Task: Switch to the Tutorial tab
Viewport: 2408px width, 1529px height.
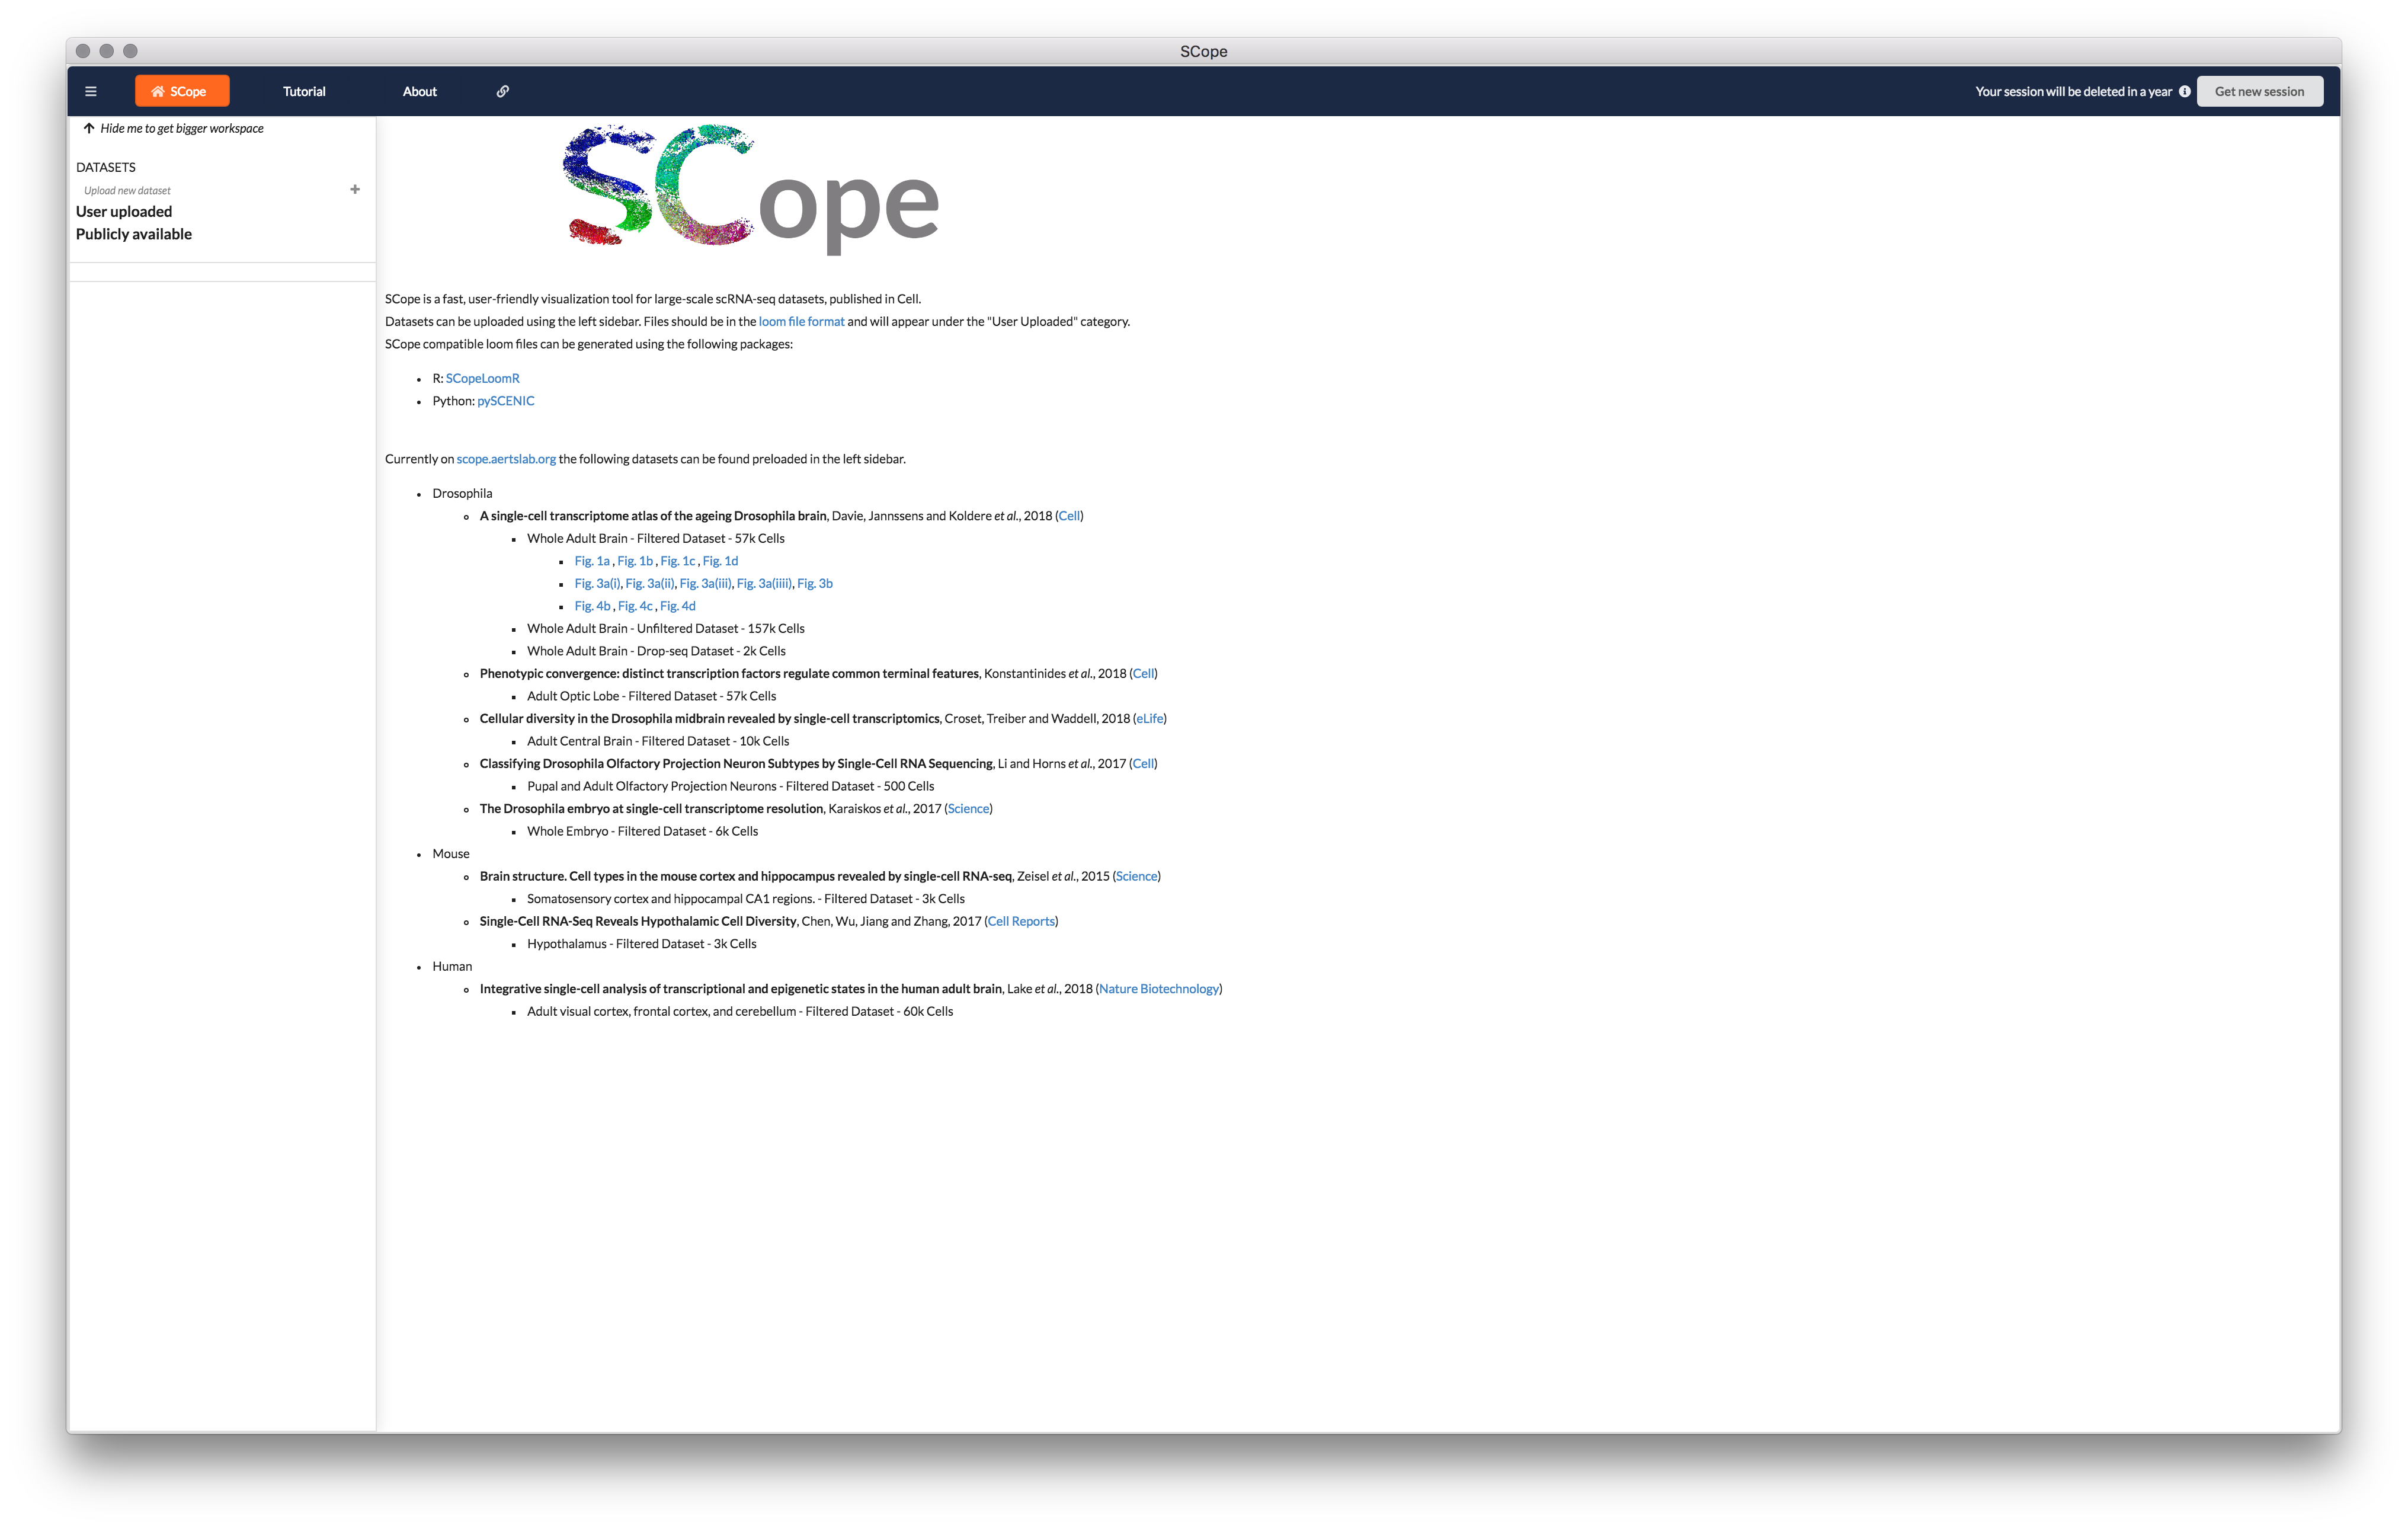Action: pos(303,91)
